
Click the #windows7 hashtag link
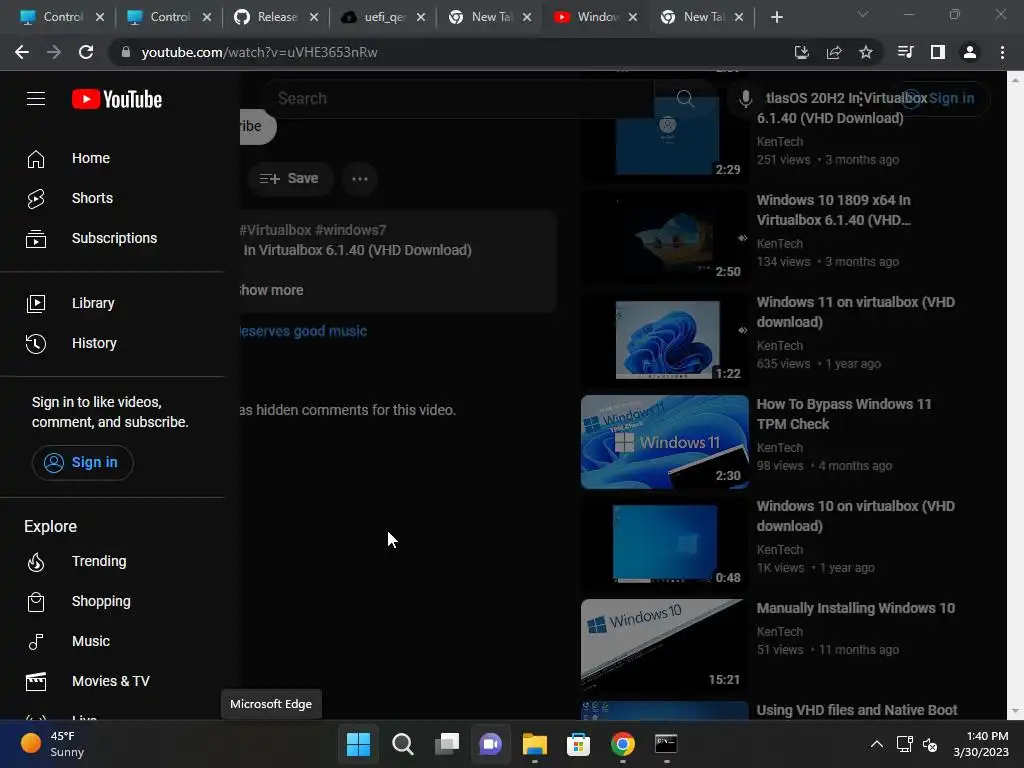(x=350, y=230)
